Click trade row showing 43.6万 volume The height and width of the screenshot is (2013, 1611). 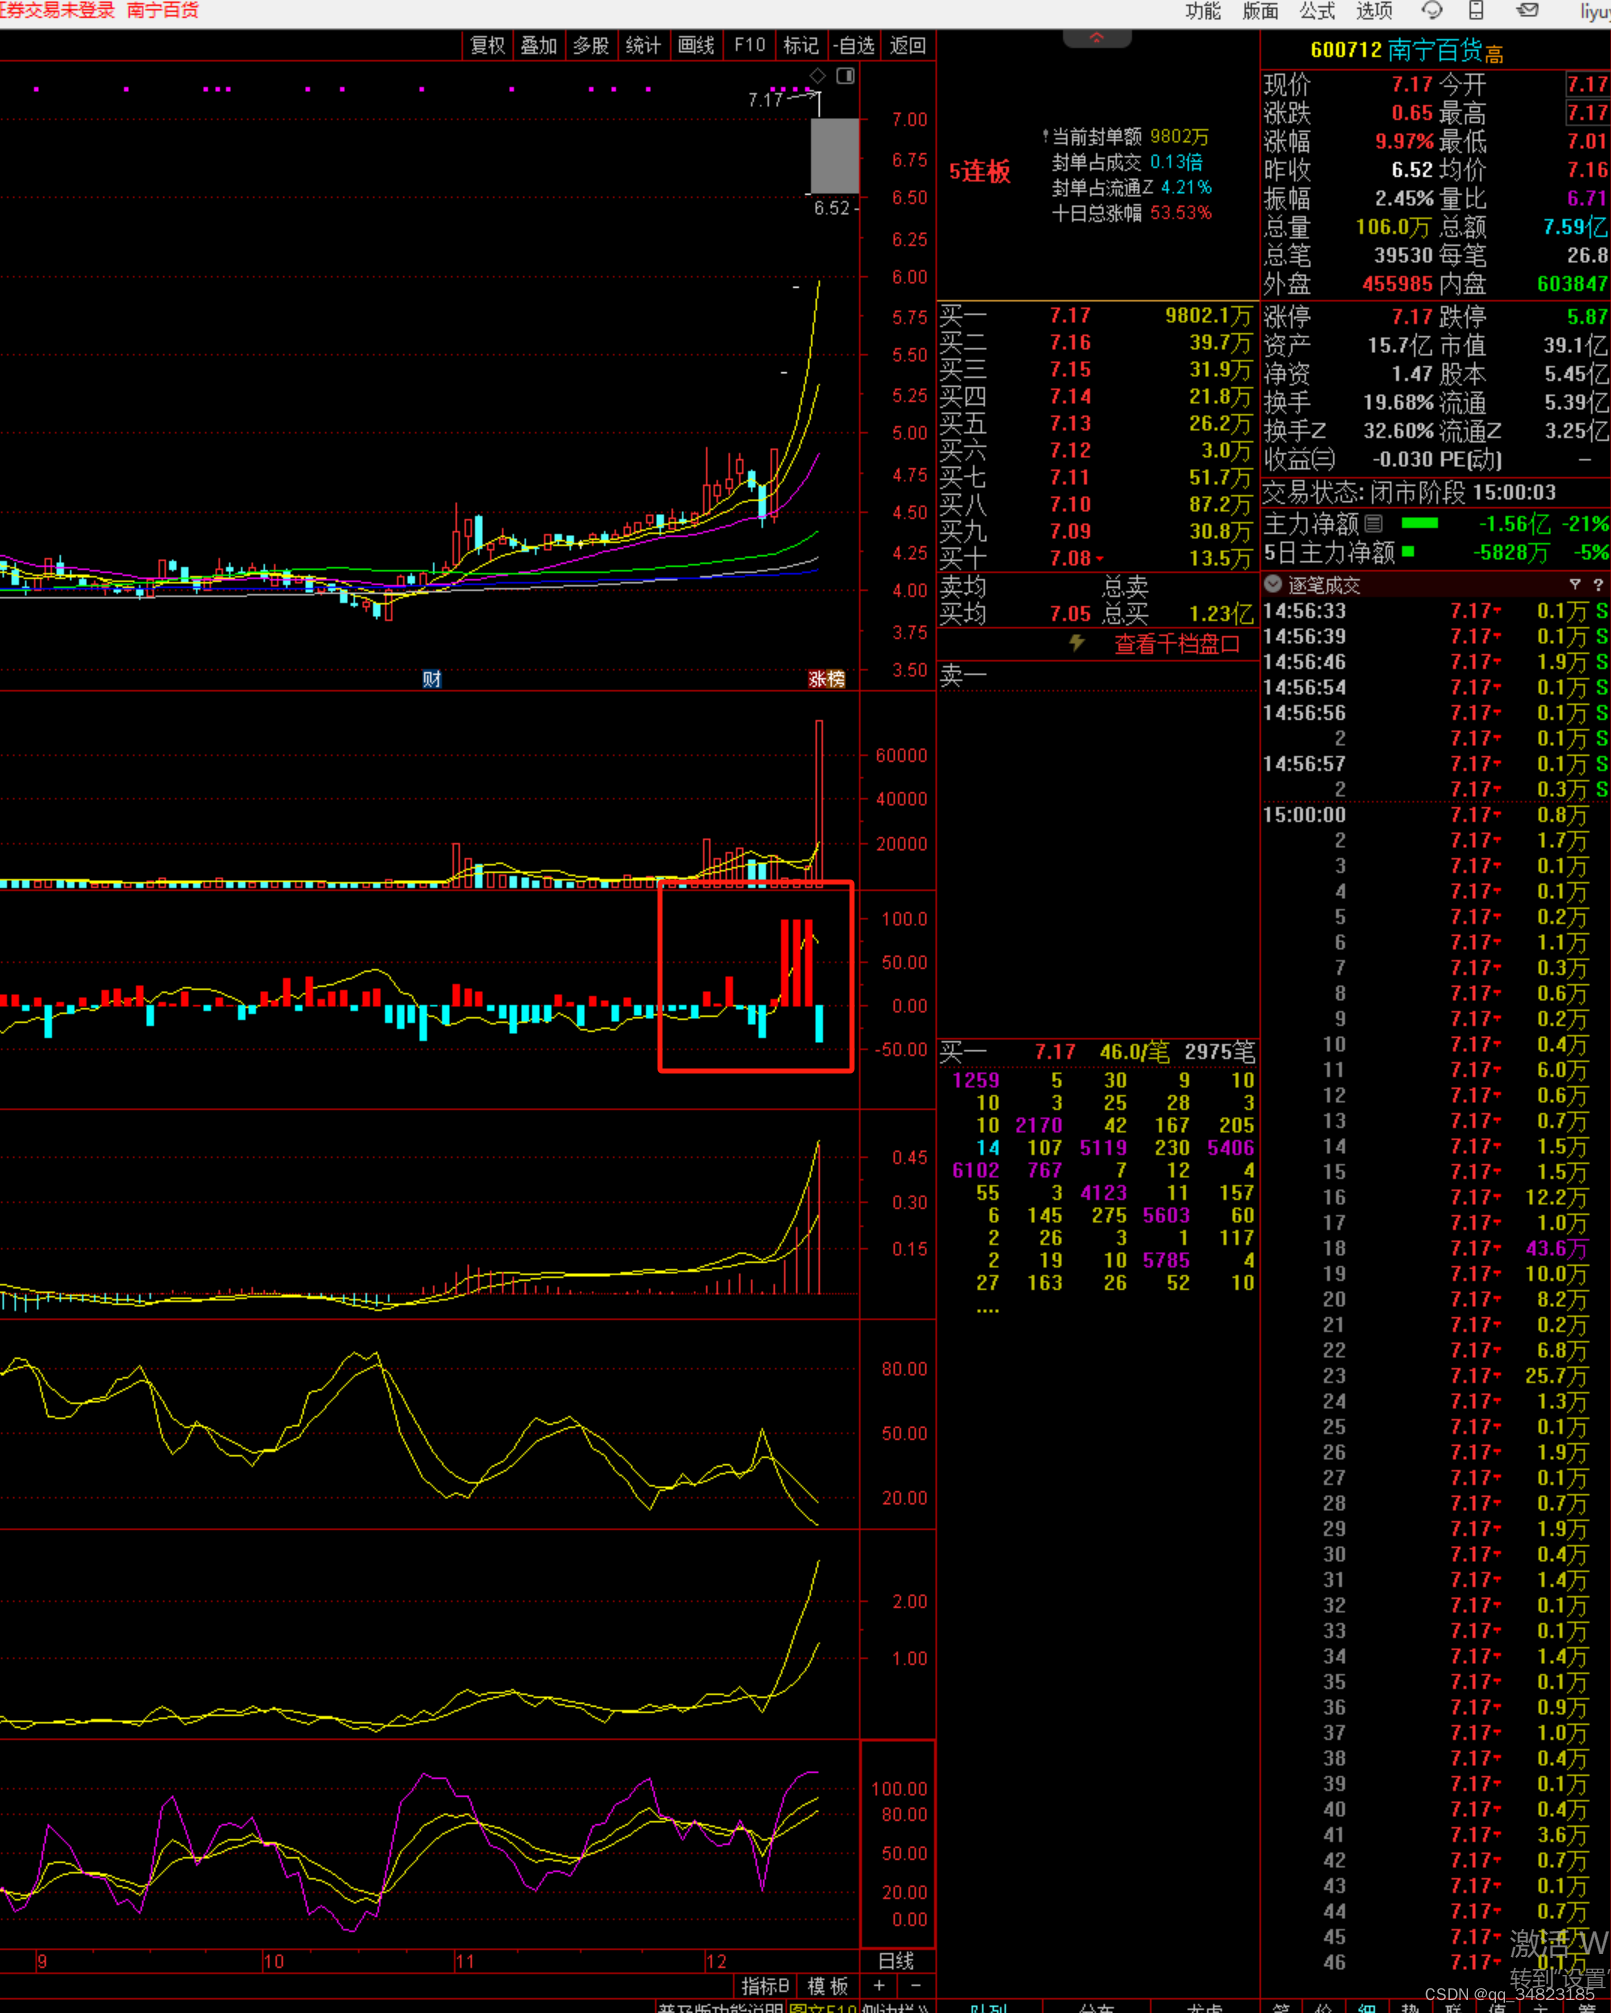click(x=1435, y=1248)
